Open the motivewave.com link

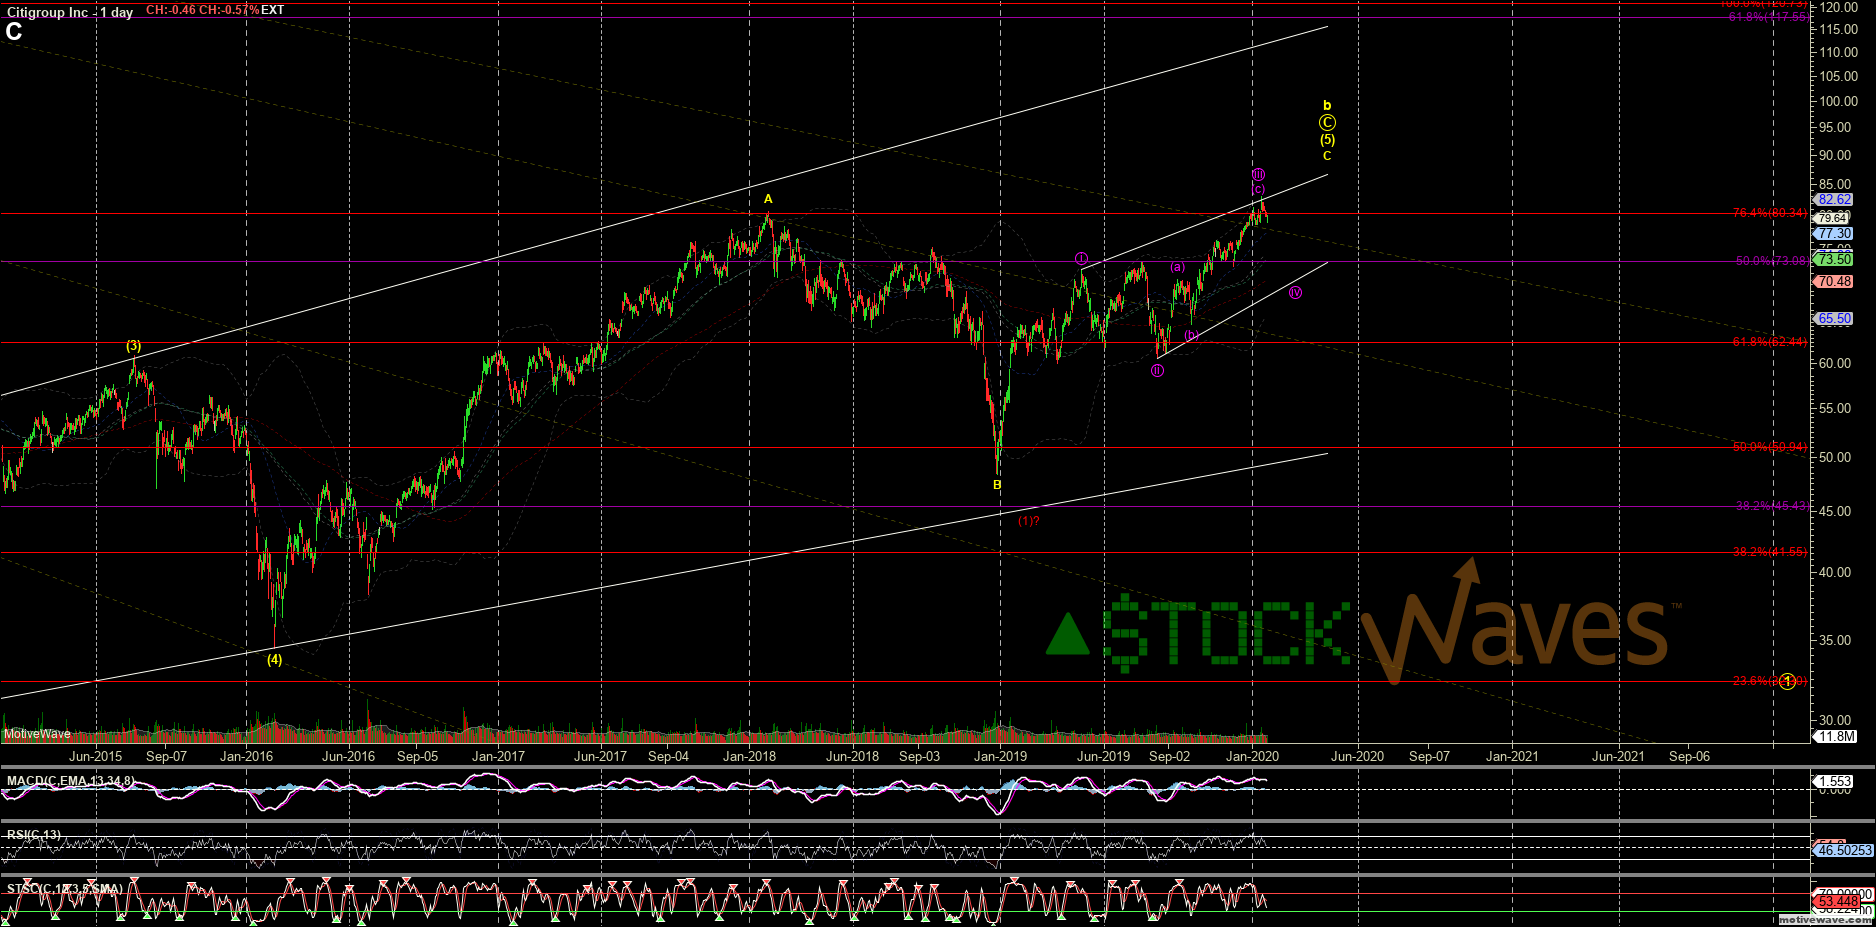(x=1825, y=920)
